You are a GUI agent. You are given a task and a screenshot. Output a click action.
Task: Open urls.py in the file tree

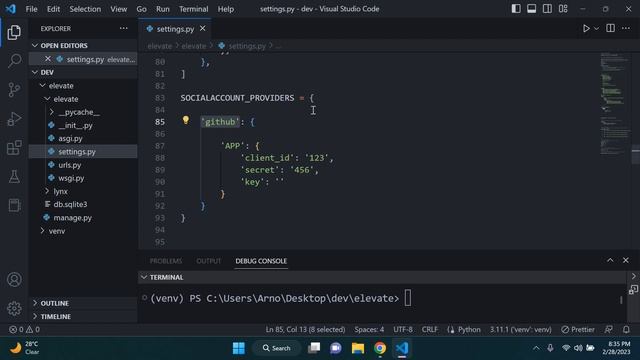coord(83,165)
